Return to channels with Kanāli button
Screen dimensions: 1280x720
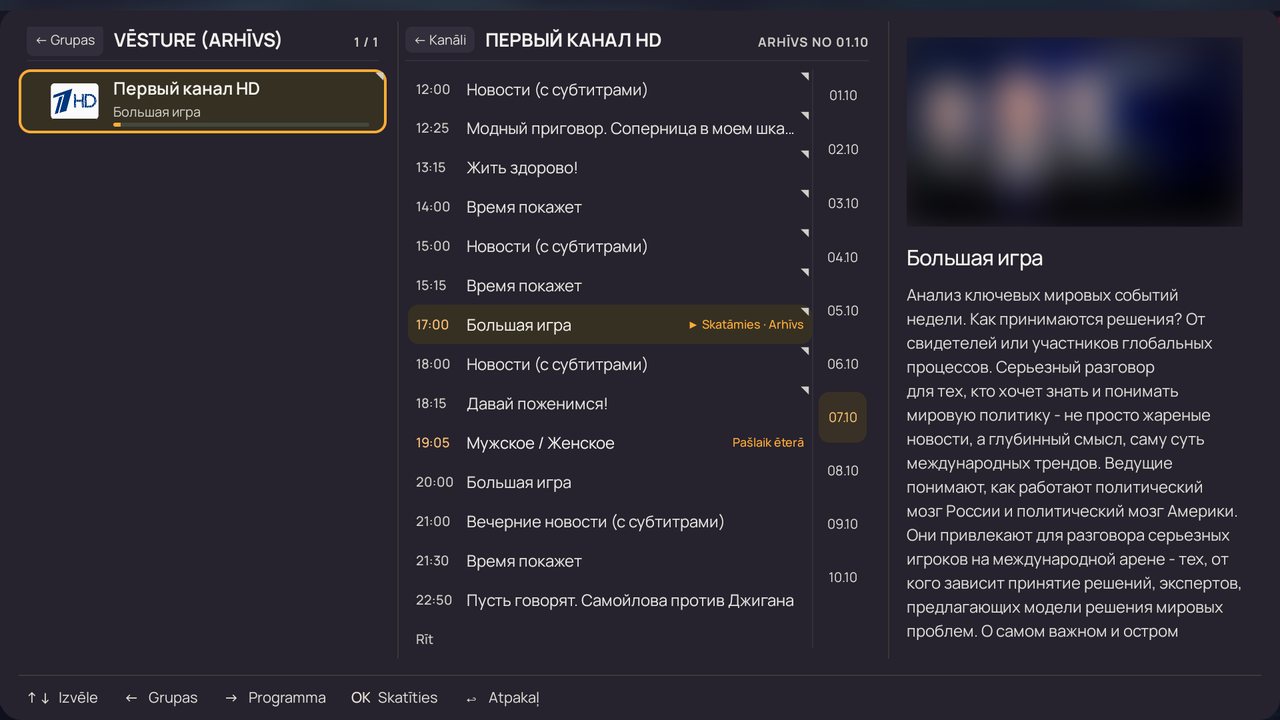pyautogui.click(x=440, y=40)
